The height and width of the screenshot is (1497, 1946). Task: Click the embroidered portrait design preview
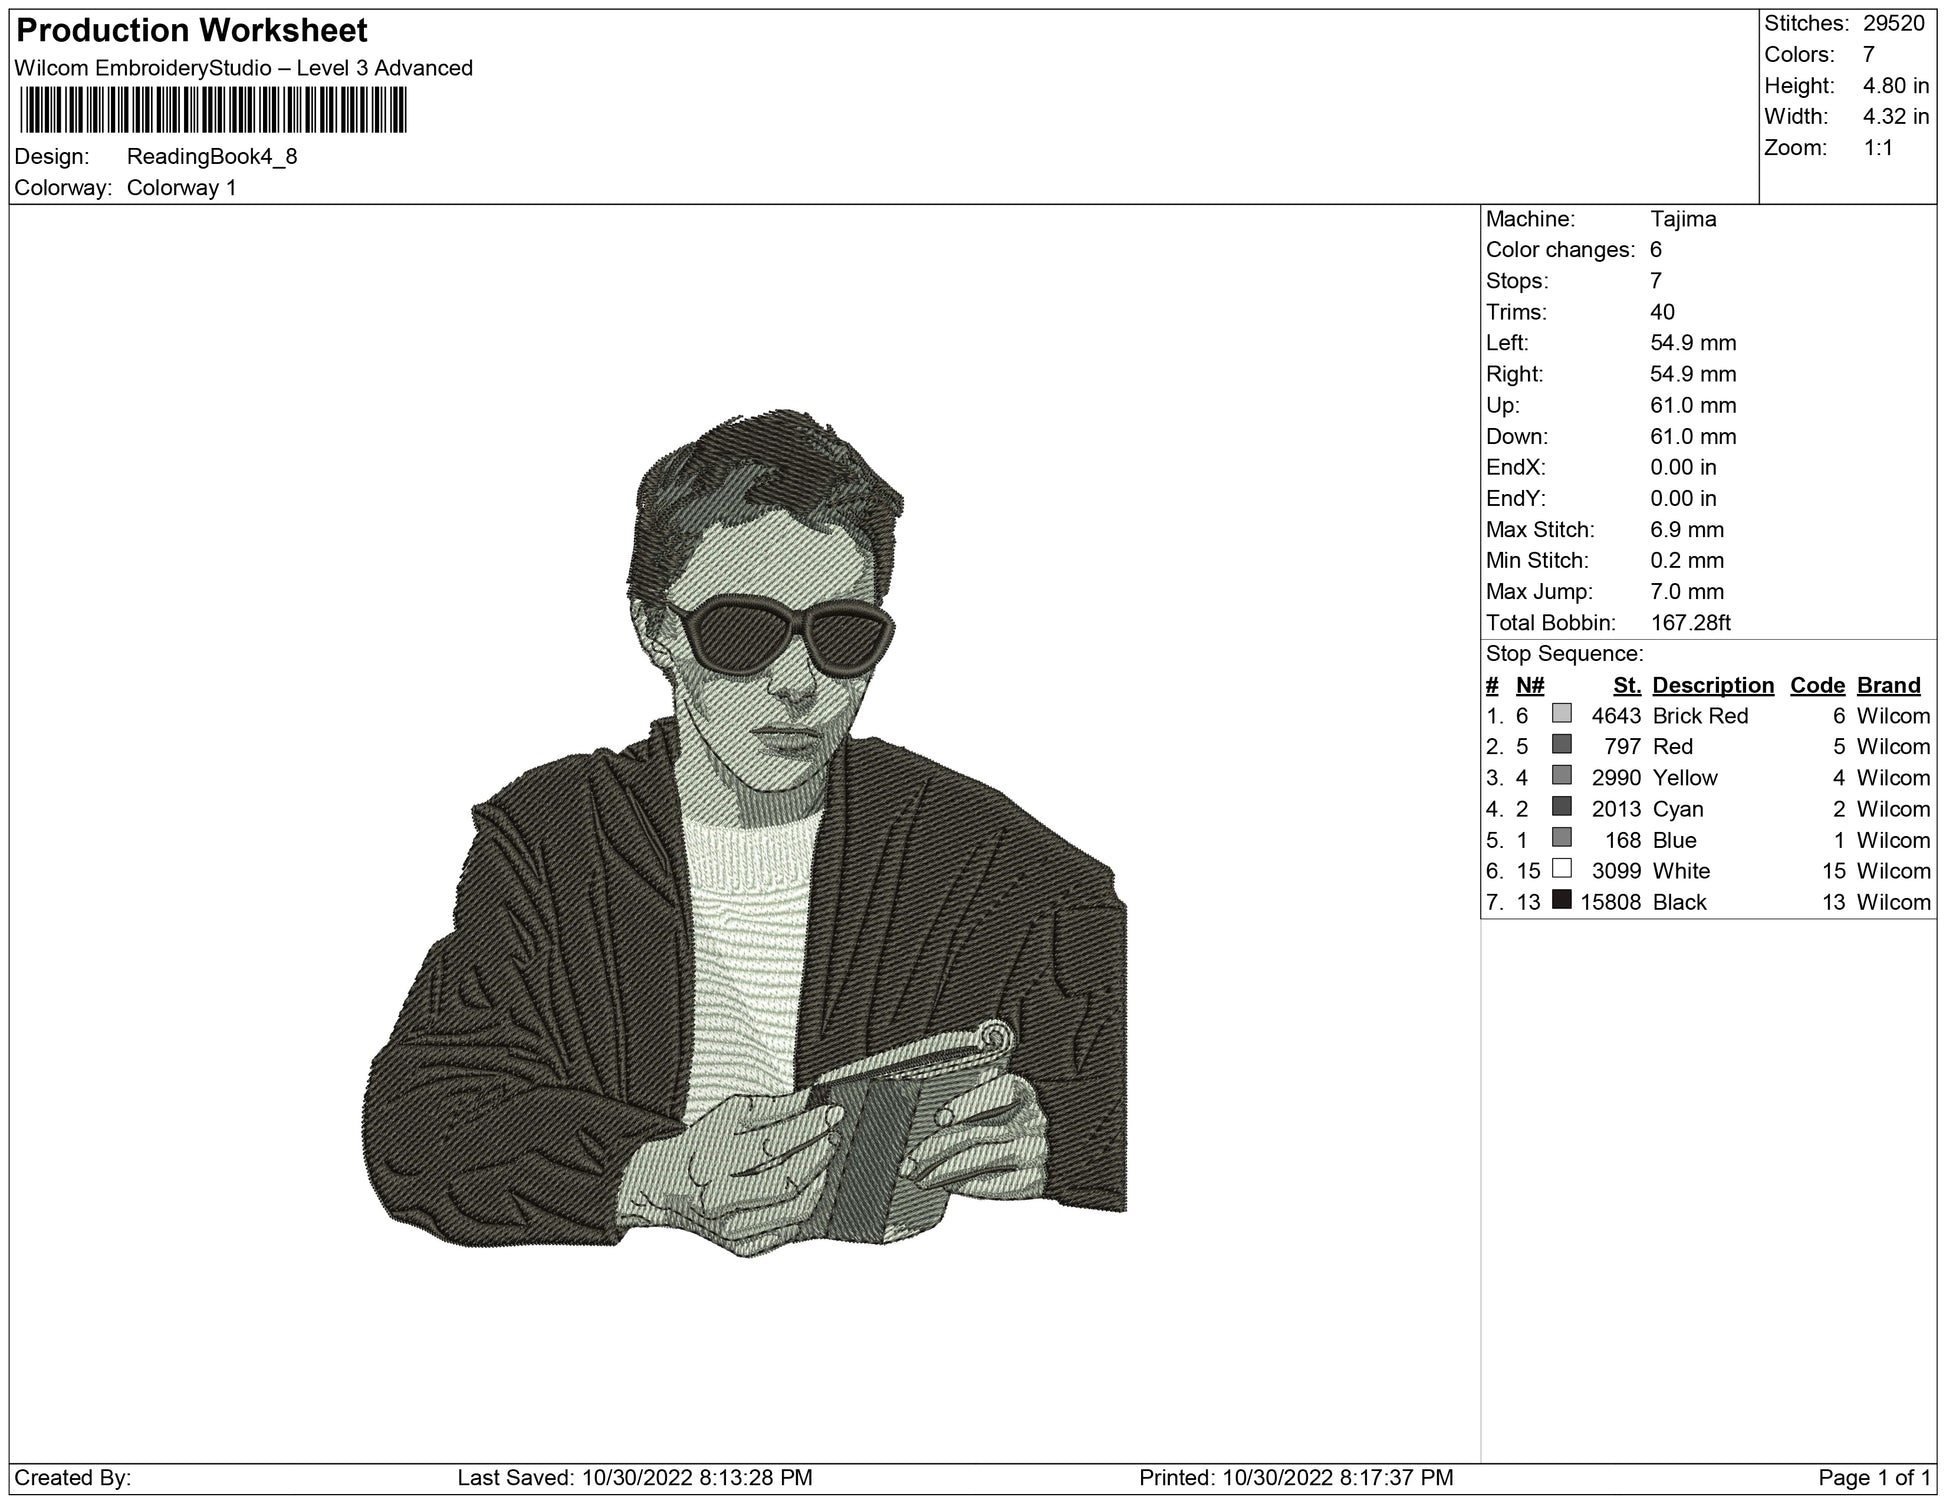[745, 832]
